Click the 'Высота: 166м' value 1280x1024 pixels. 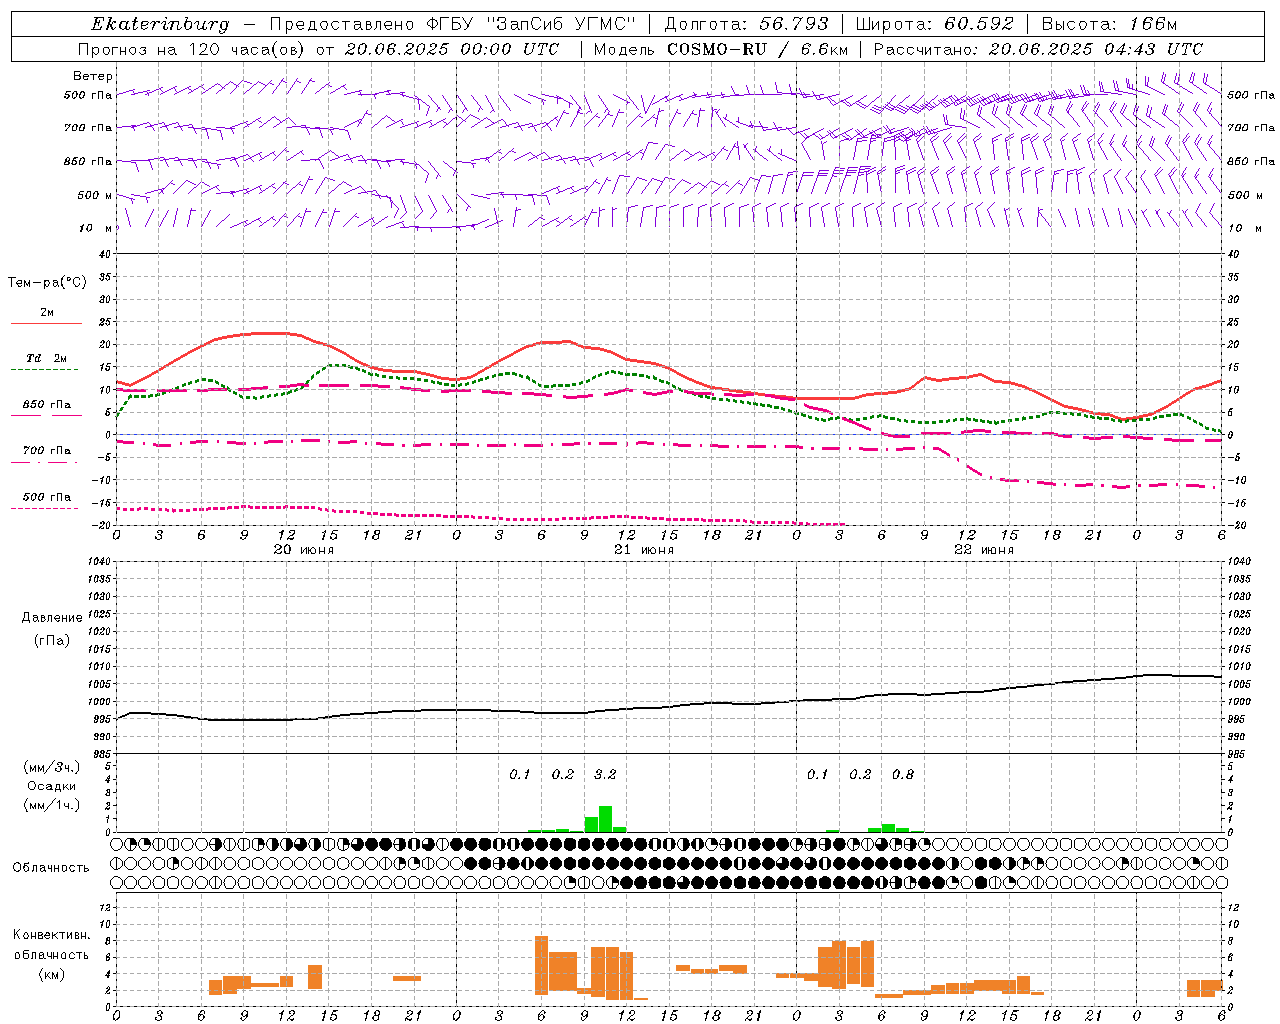[x=1109, y=24]
